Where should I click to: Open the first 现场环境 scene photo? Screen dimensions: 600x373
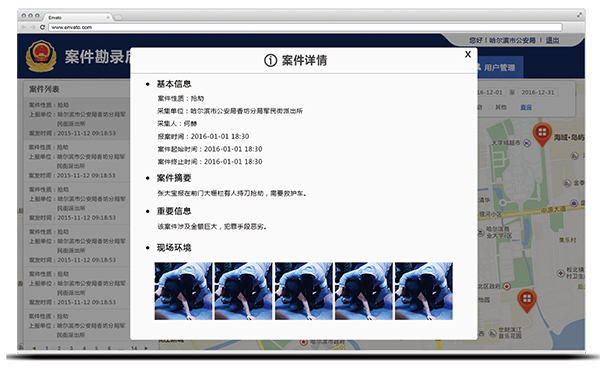183,291
